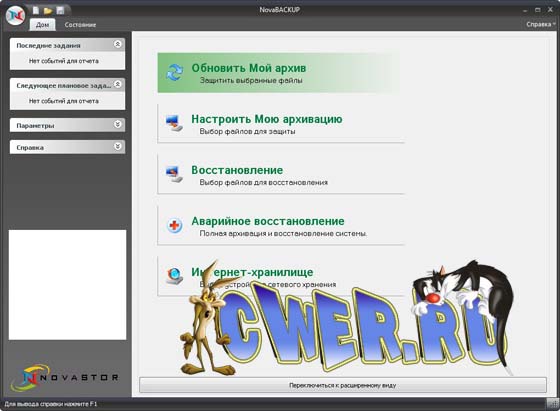This screenshot has height=411, width=560.
Task: Open the yellow folder icon in quick toolbar
Action: click(48, 11)
